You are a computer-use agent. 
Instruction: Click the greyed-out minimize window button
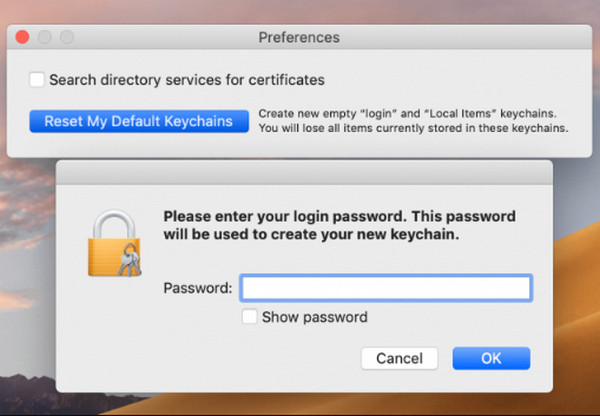coord(45,37)
